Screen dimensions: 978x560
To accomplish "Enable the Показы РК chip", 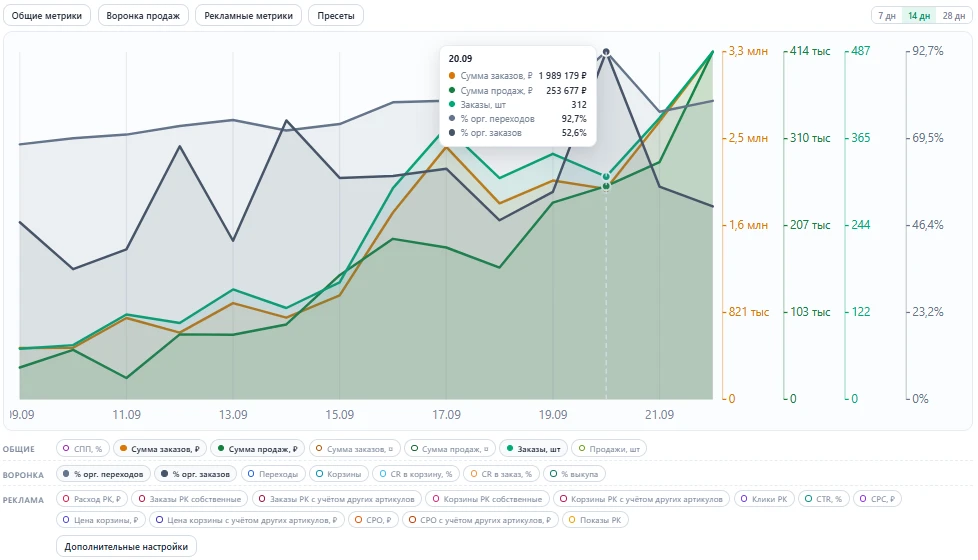I will click(x=595, y=519).
